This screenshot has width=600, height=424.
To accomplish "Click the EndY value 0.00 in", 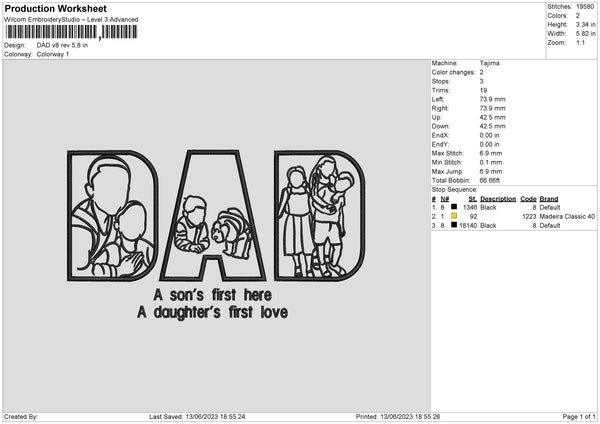I will pyautogui.click(x=489, y=144).
